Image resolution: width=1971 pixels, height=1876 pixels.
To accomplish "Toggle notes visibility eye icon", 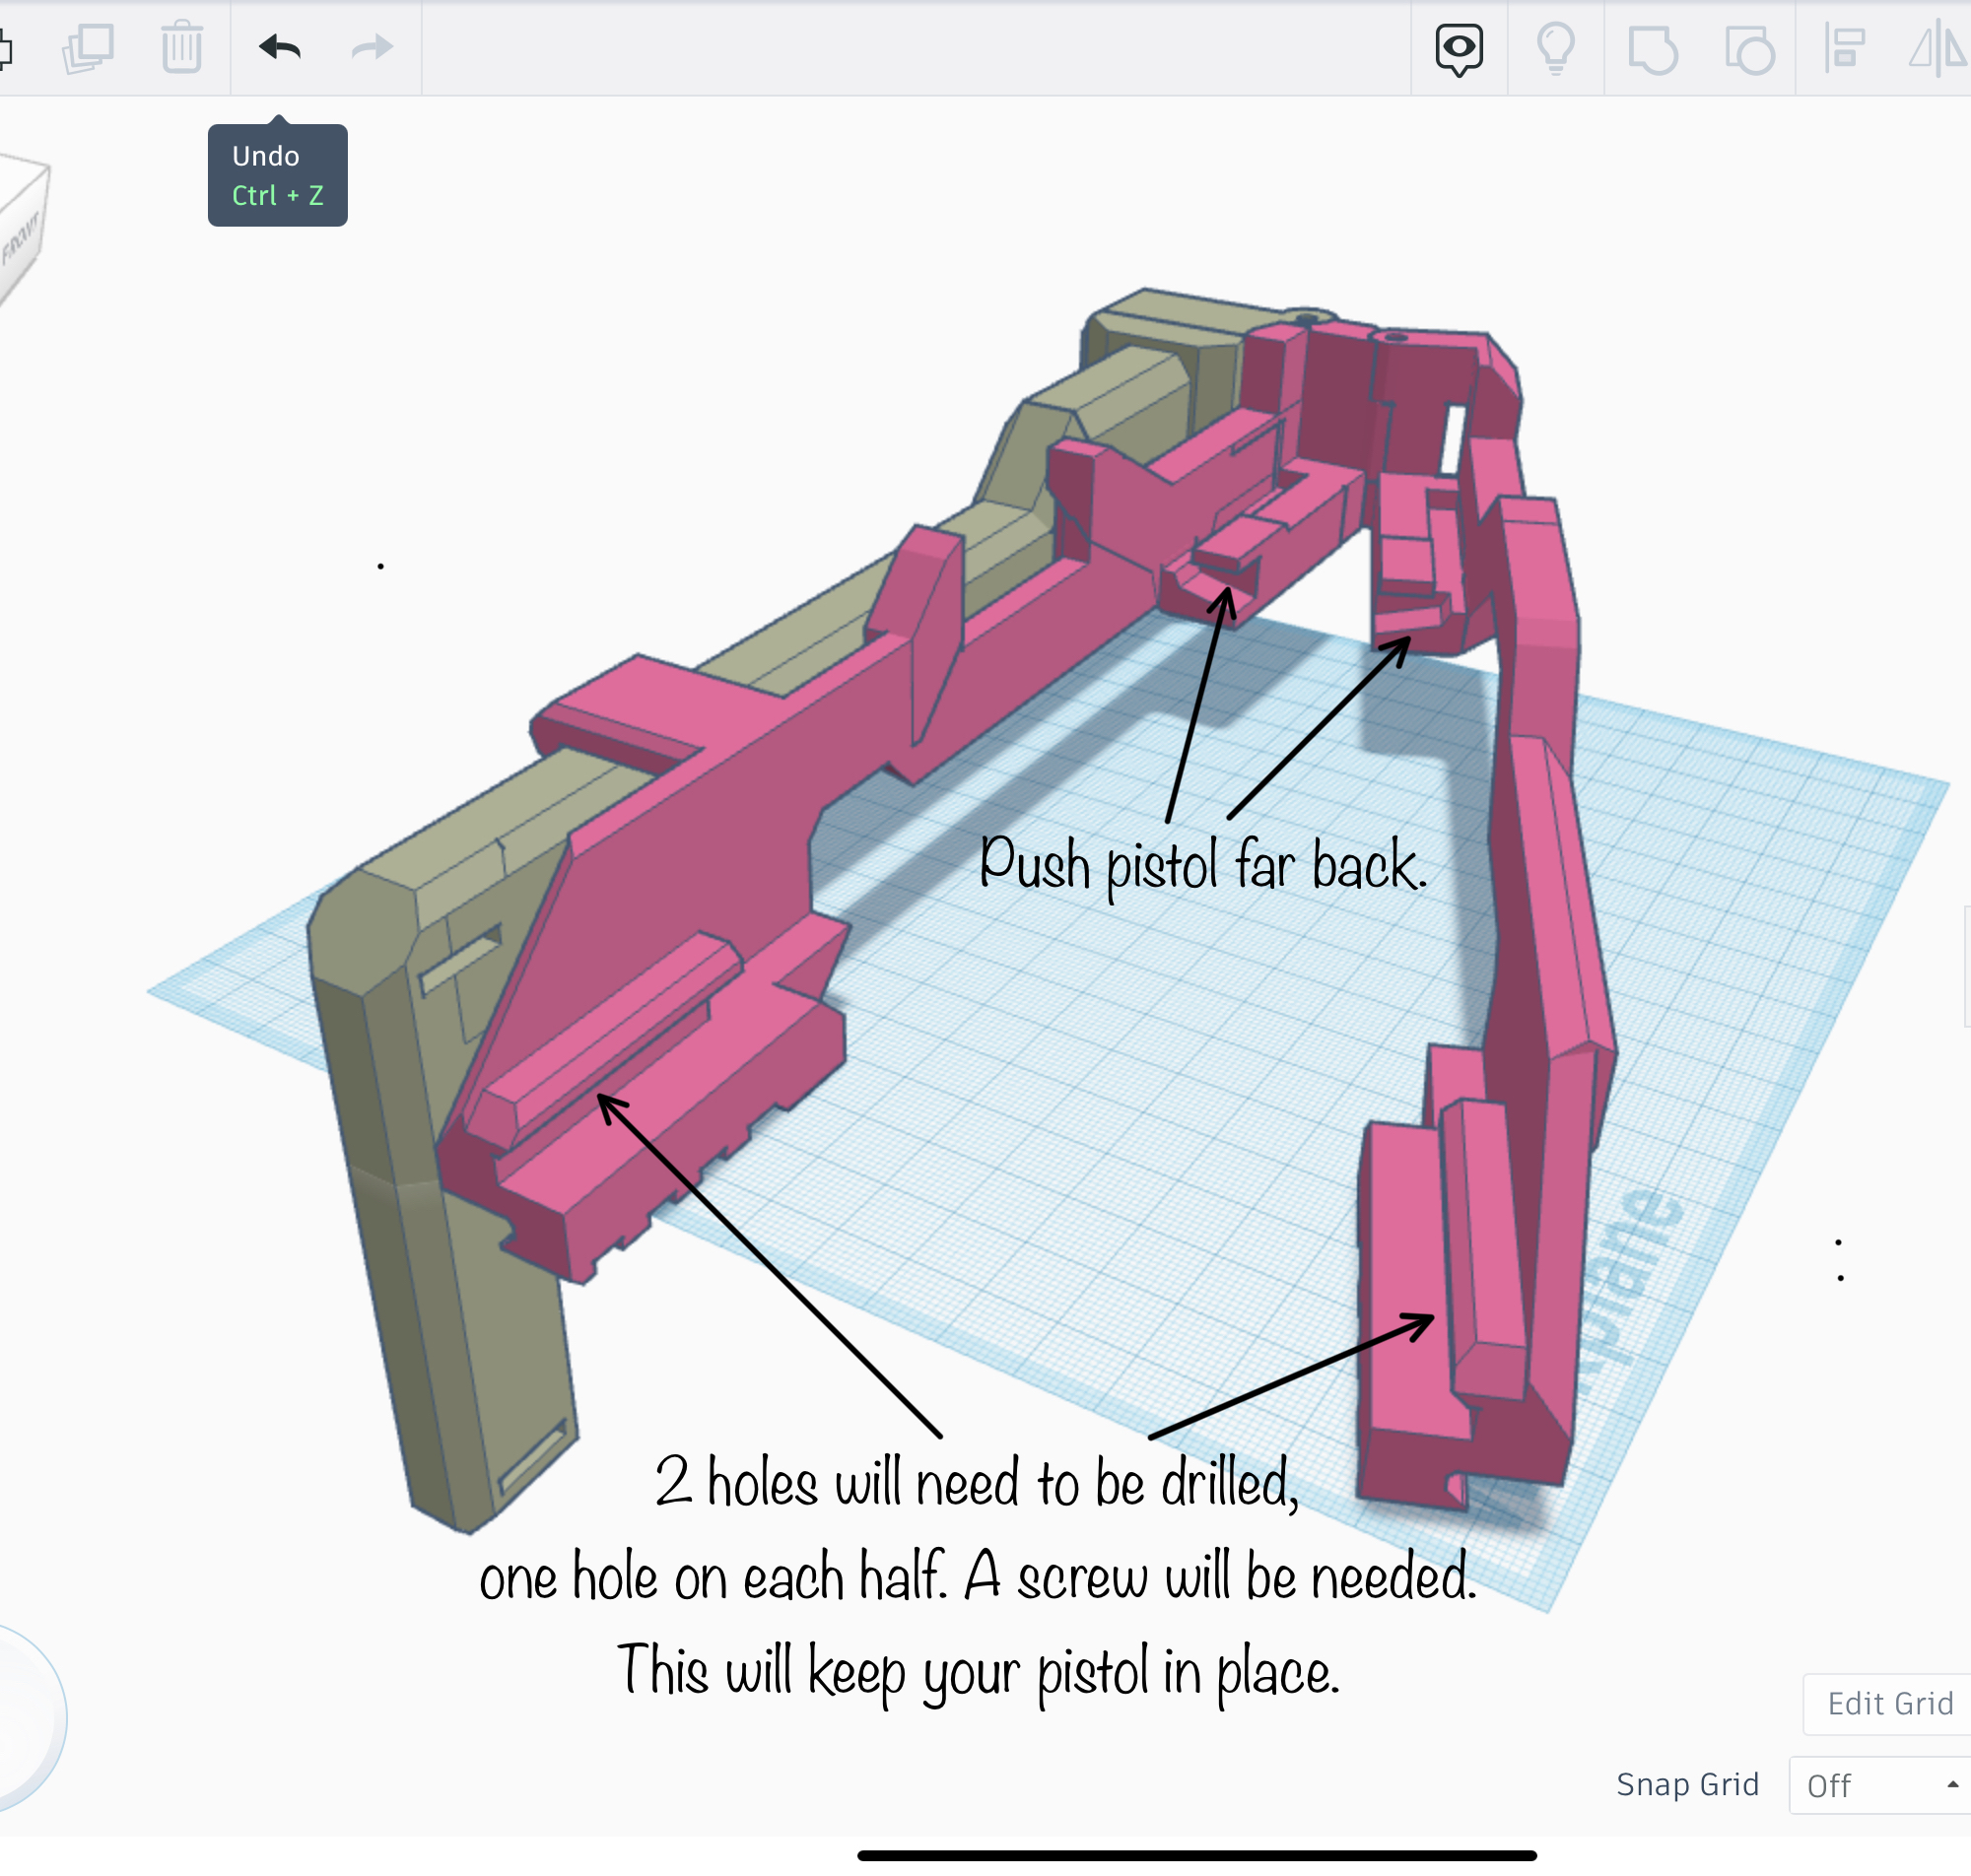I will [1459, 49].
